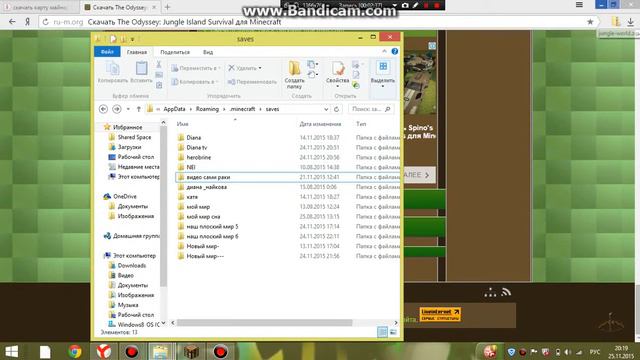Image resolution: width=640 pixels, height=360 pixels.
Task: Click the Тип column header
Action: [361, 124]
